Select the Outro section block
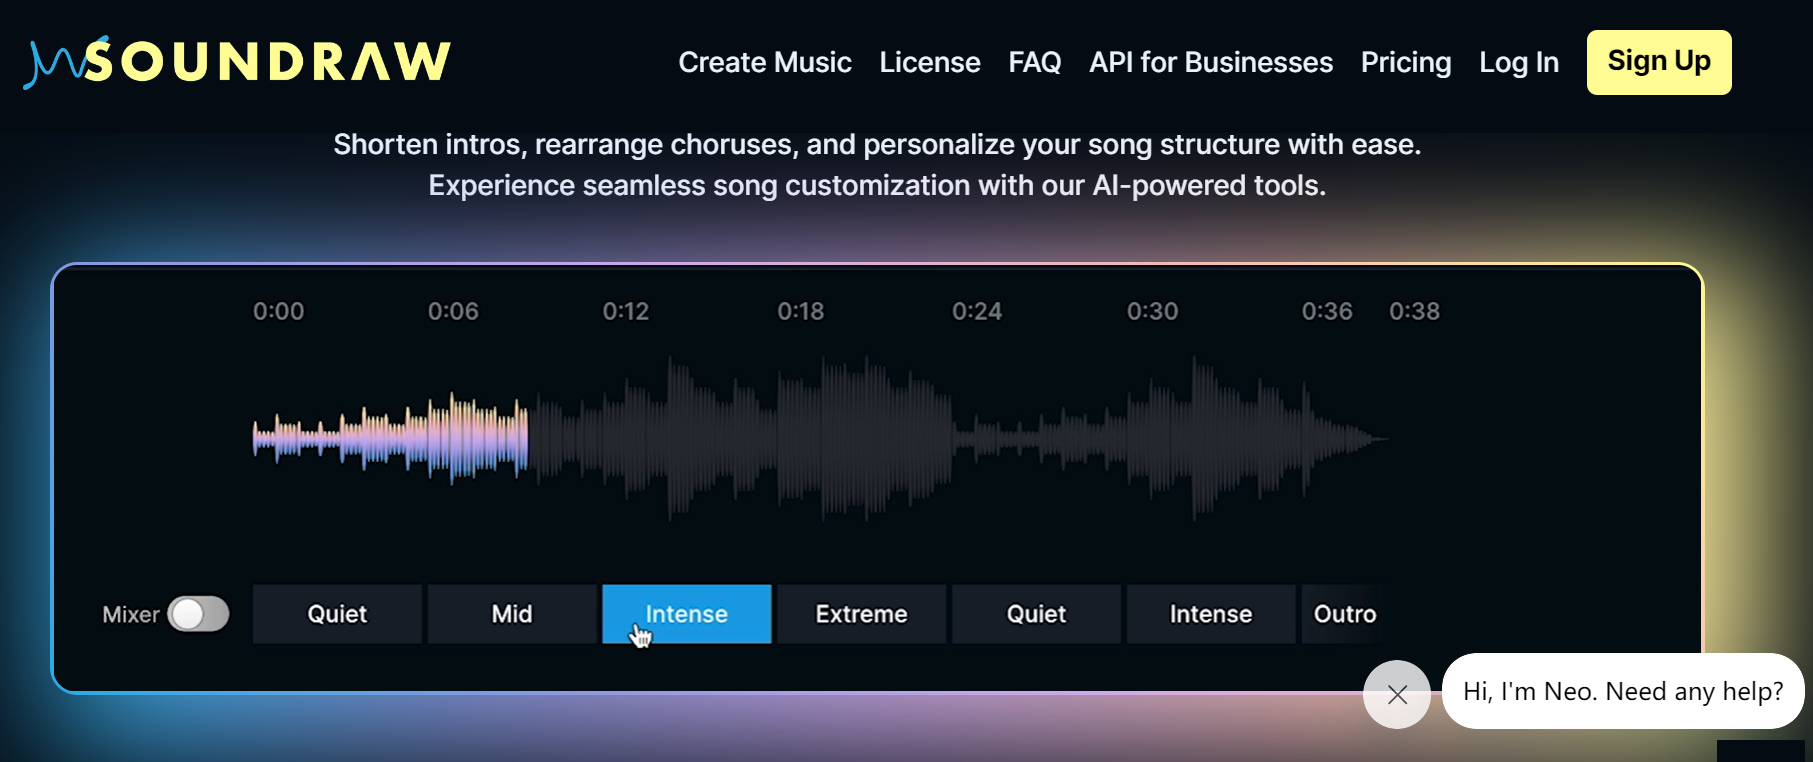 1344,614
